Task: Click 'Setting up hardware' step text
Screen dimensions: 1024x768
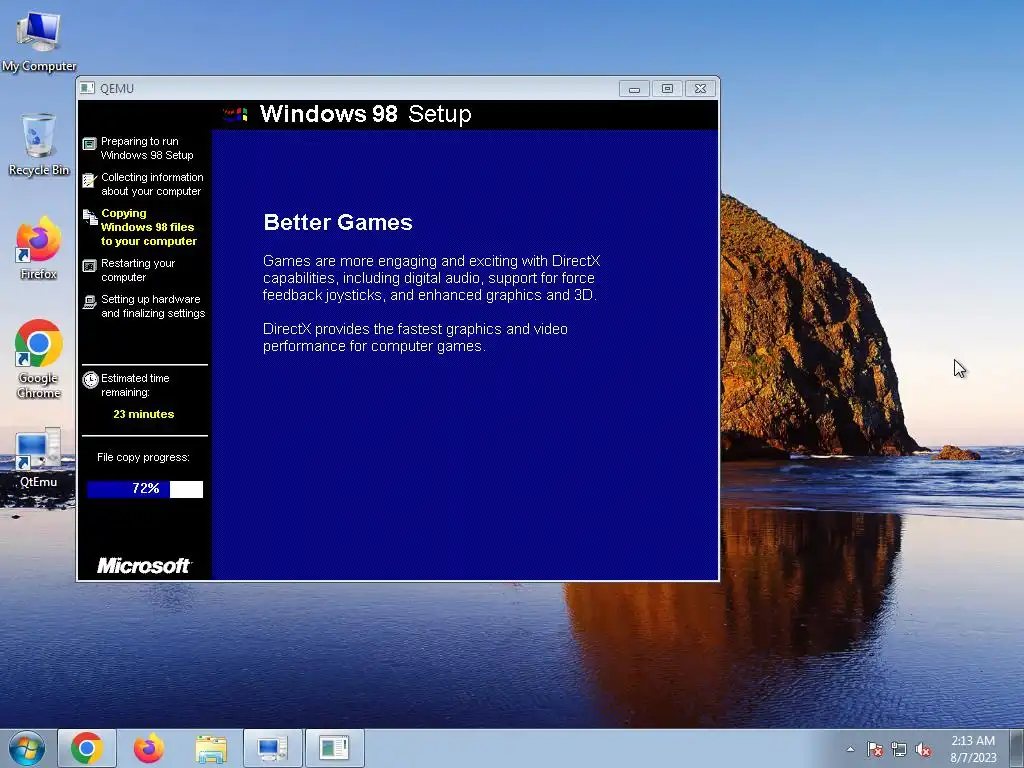Action: click(x=153, y=306)
